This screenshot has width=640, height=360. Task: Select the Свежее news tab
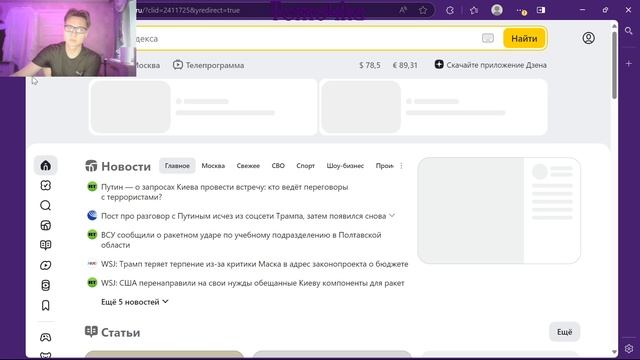coord(248,166)
